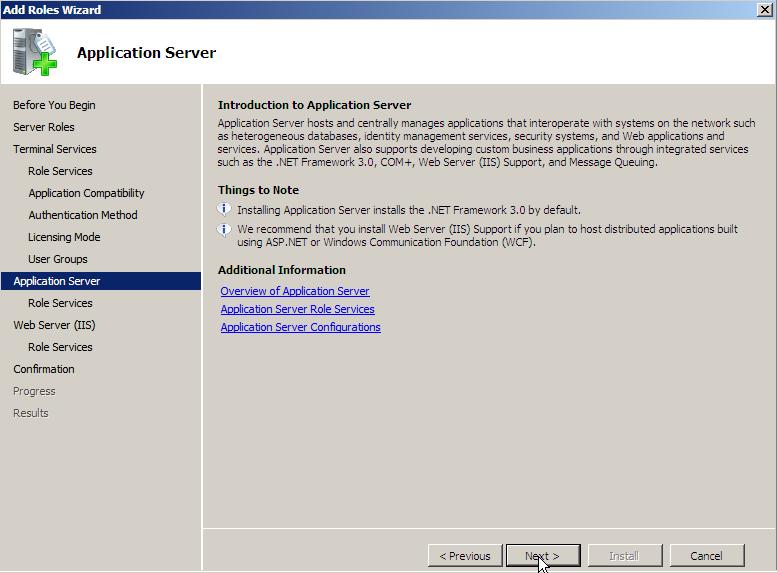Open the User Groups step
This screenshot has width=777, height=573.
click(x=57, y=259)
